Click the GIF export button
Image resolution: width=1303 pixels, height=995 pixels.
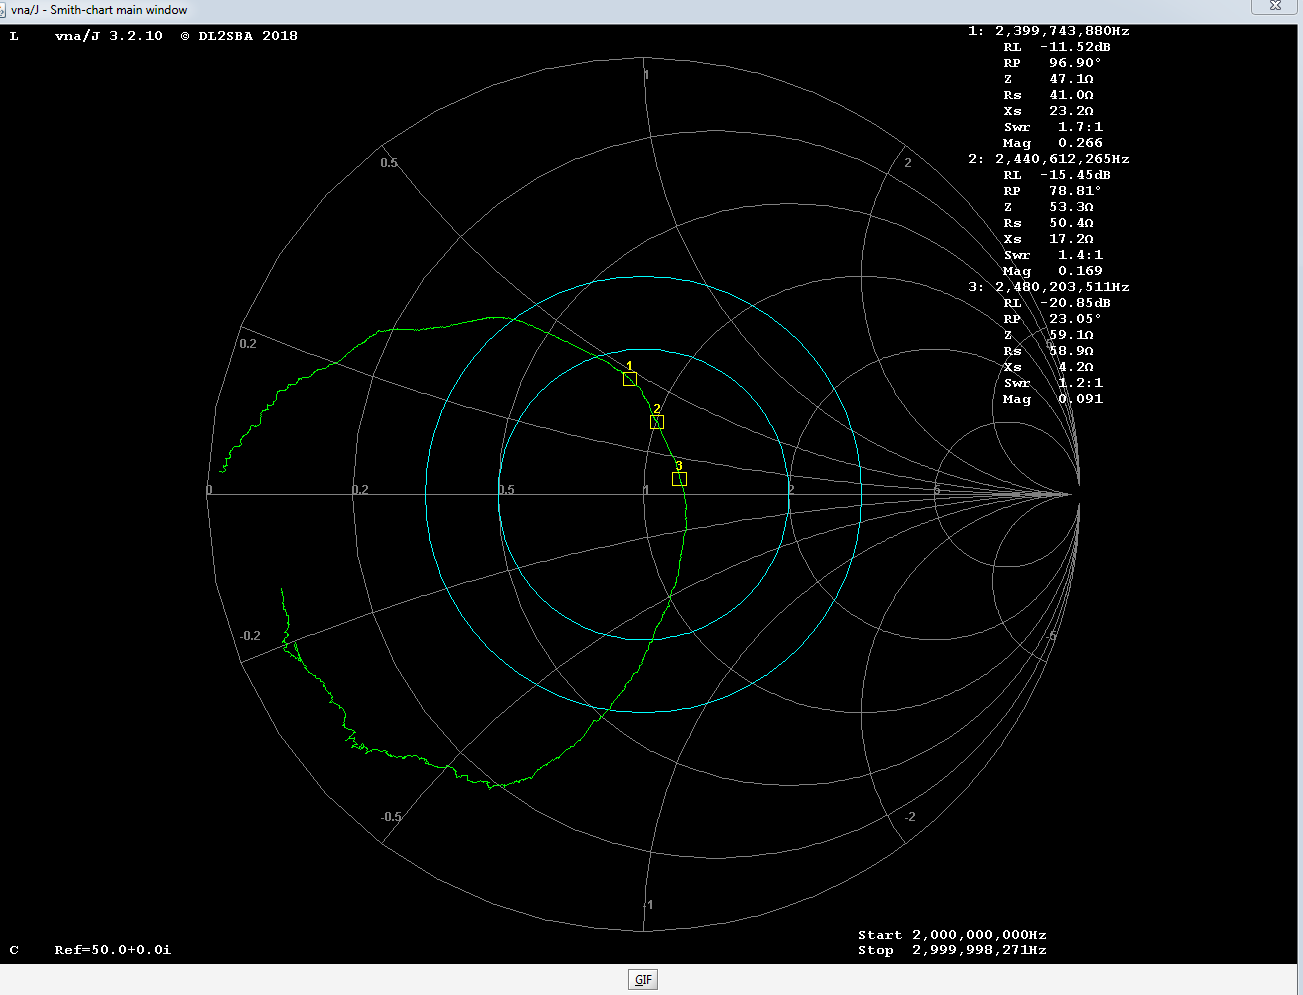(643, 980)
